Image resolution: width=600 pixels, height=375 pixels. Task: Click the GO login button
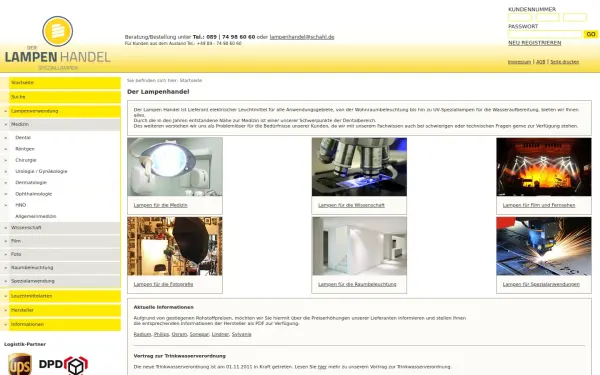pos(591,34)
